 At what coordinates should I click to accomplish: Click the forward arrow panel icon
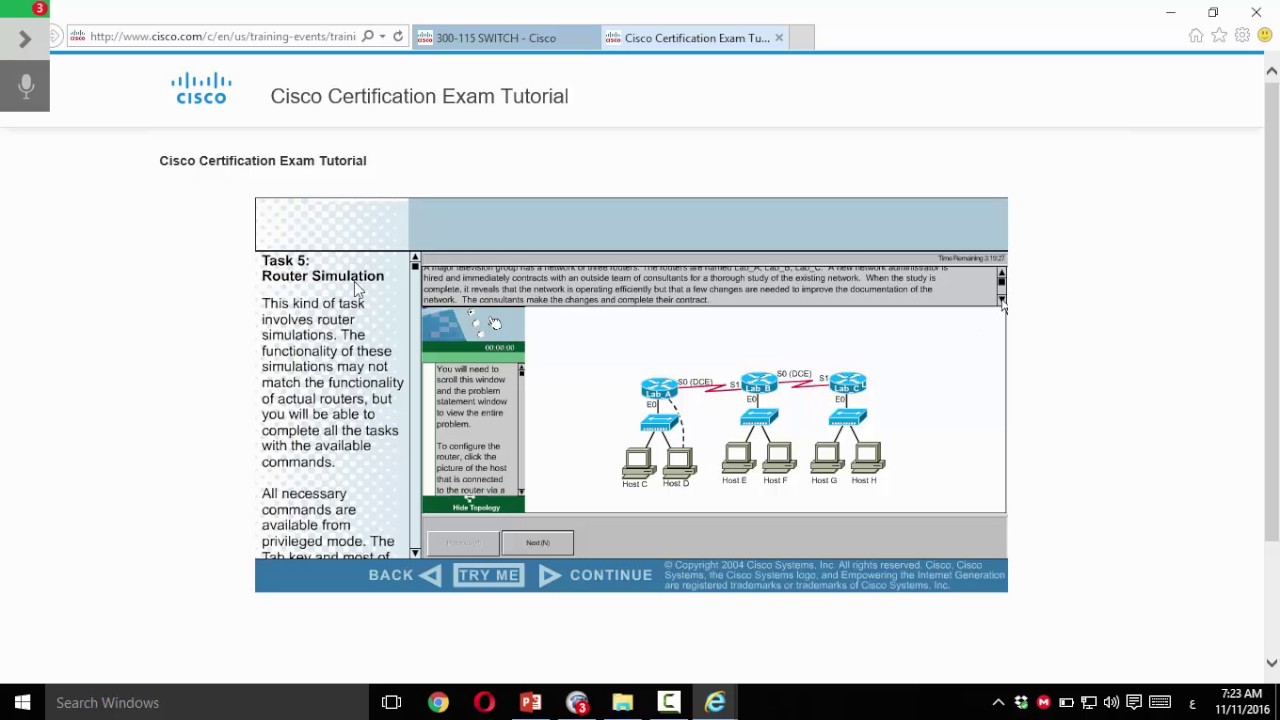click(x=25, y=39)
